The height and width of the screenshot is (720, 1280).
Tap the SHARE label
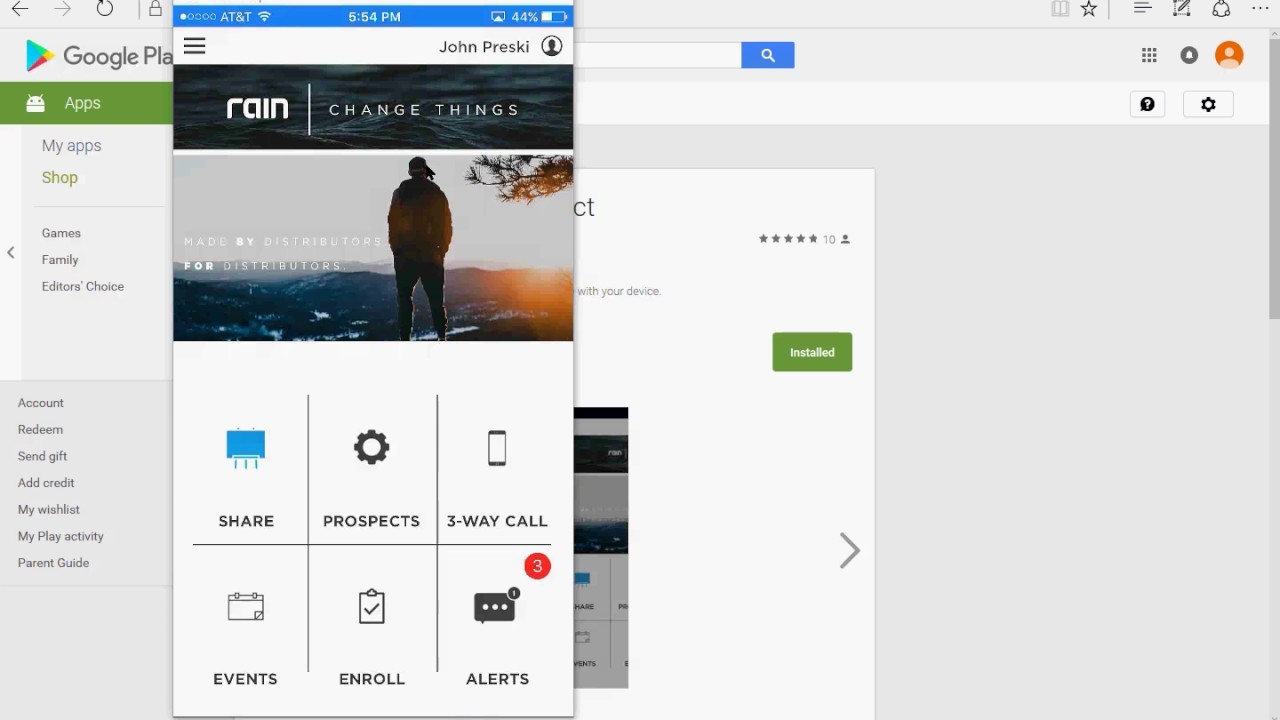[x=246, y=521]
